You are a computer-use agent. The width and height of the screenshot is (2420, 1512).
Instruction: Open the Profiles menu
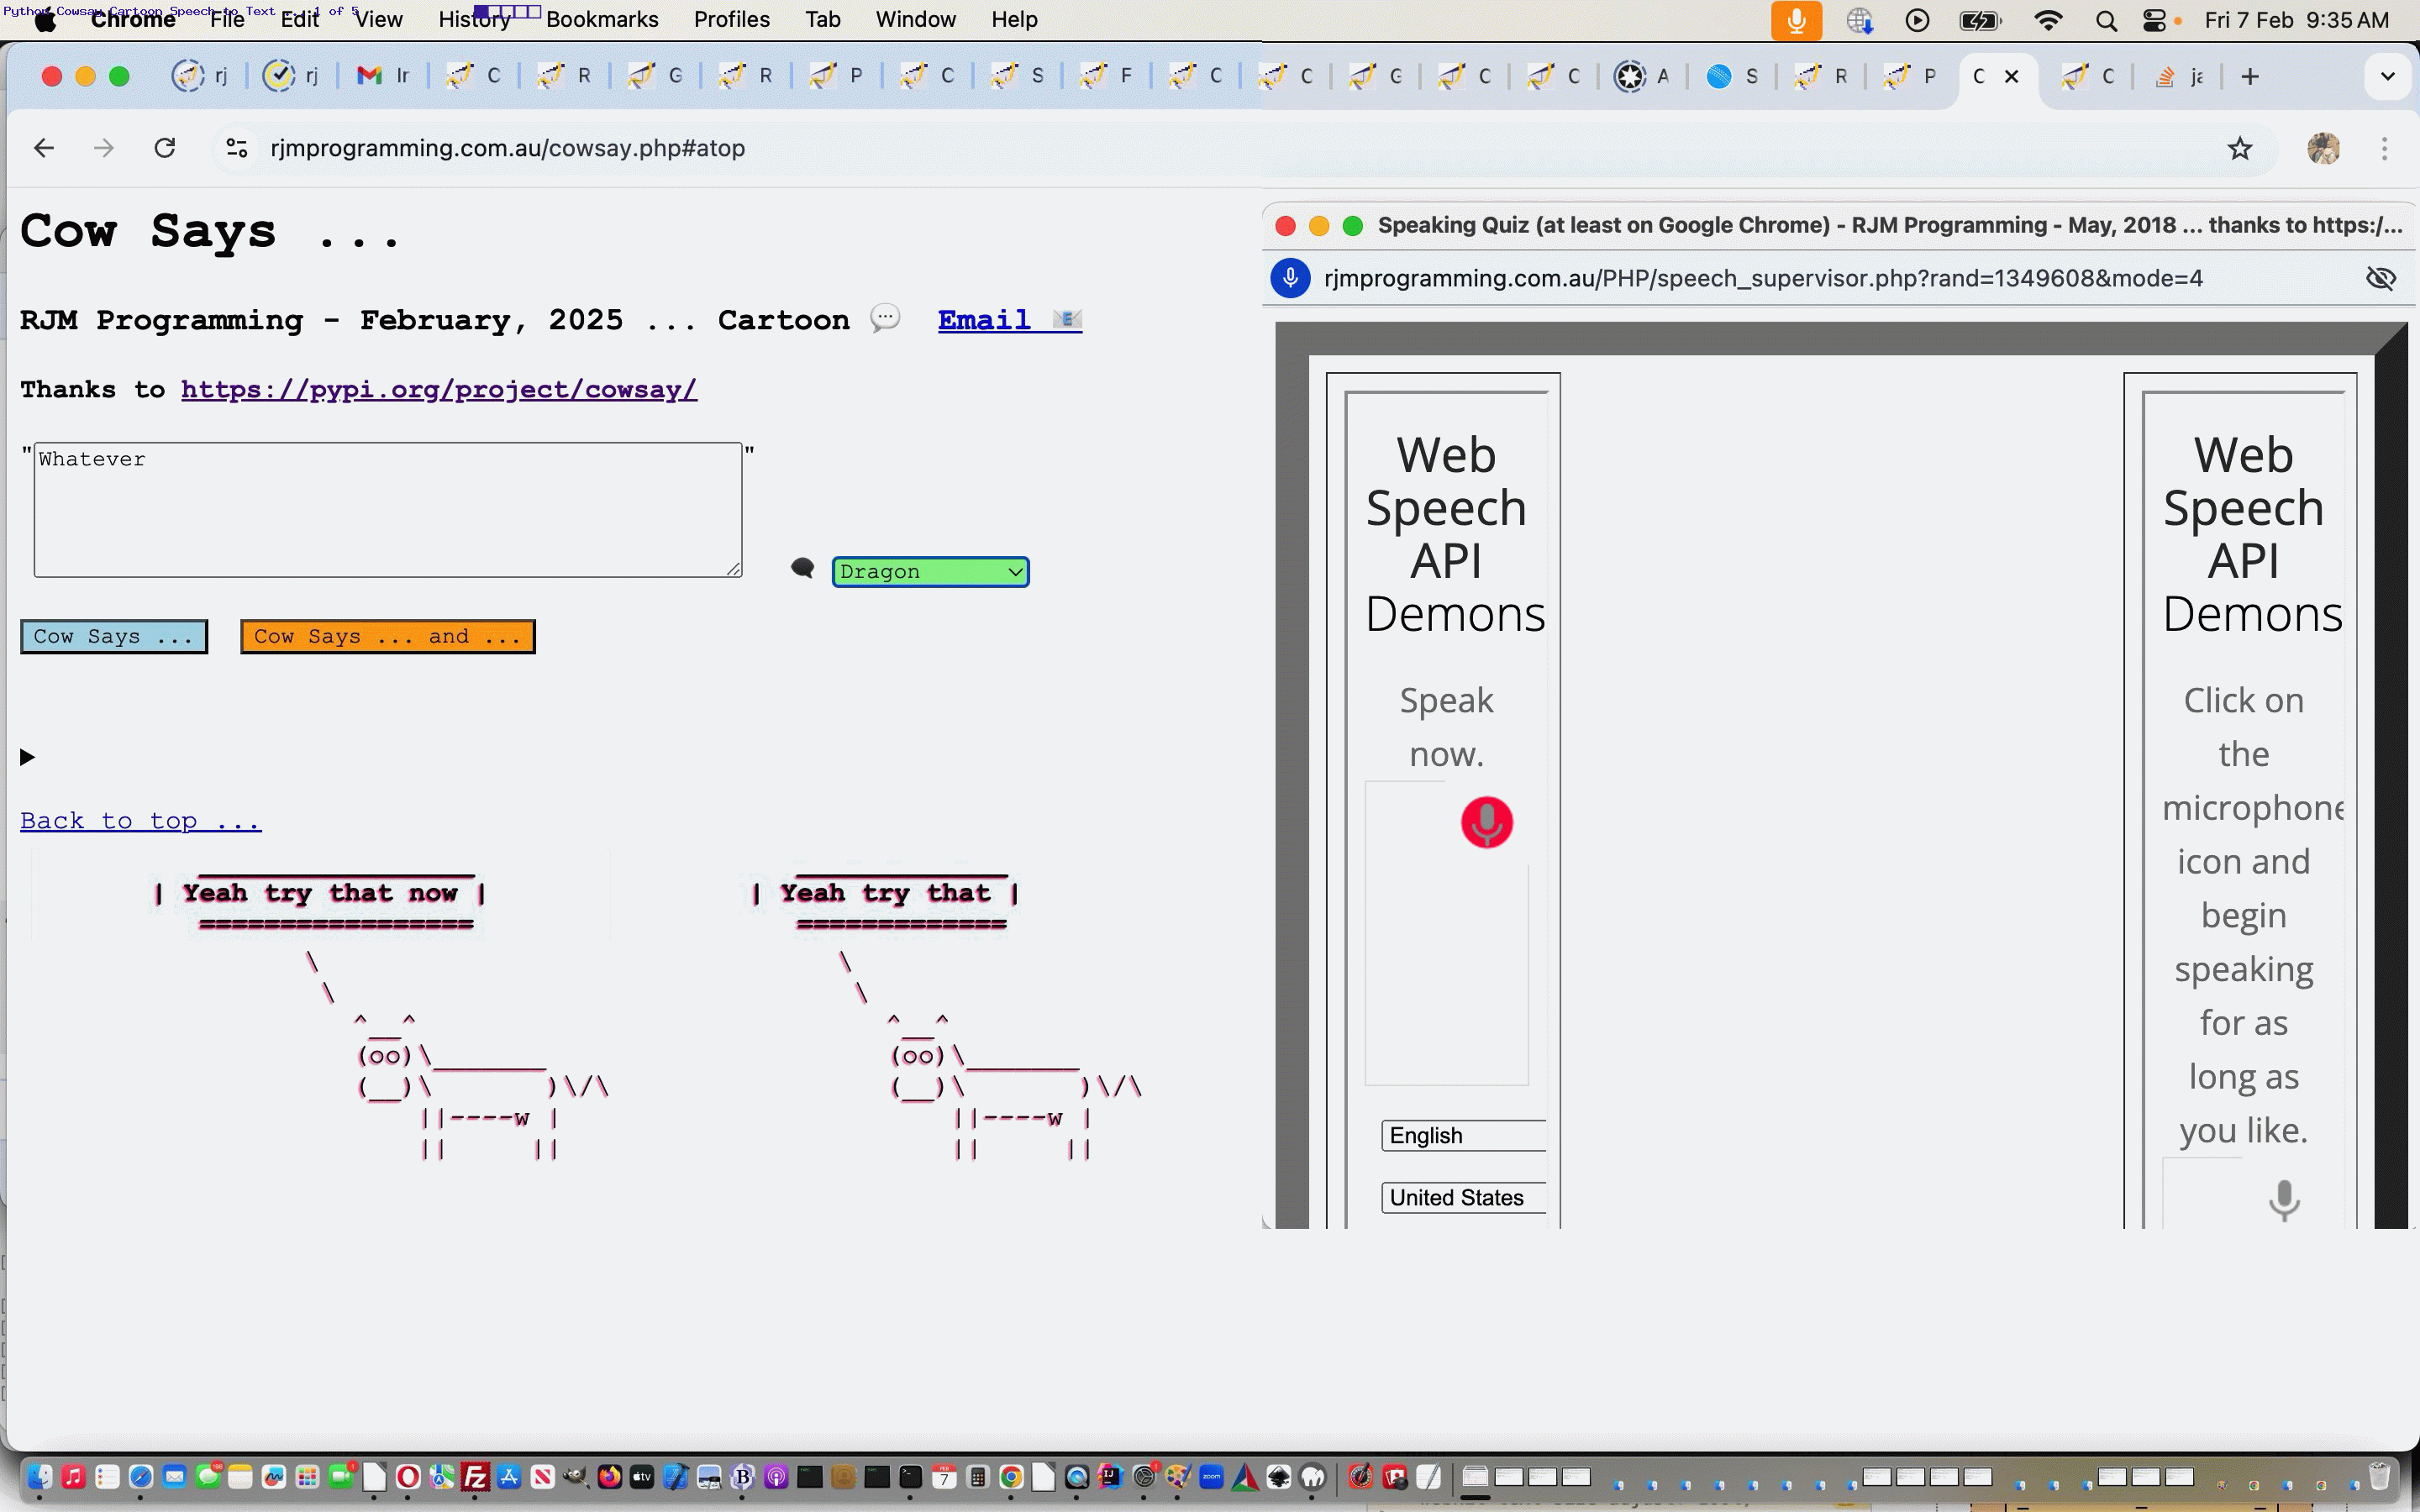point(731,20)
